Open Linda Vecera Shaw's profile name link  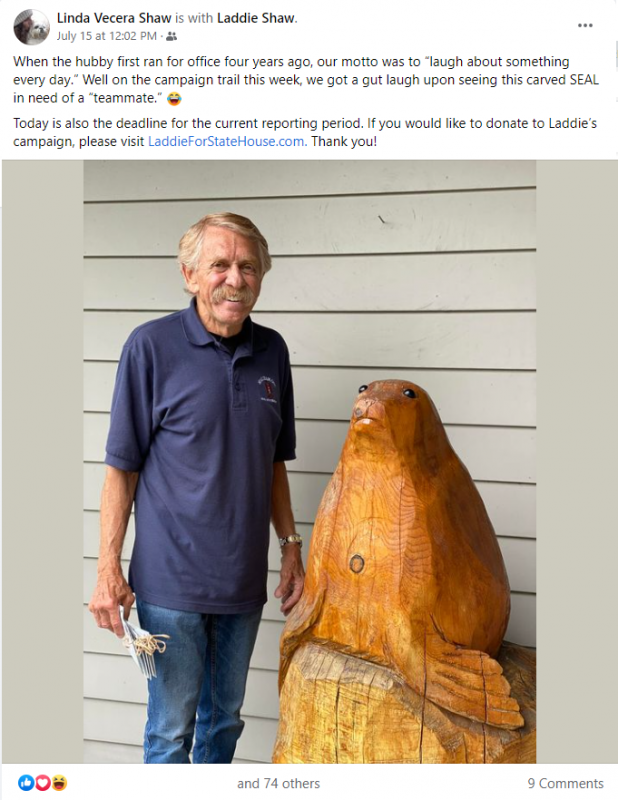point(114,18)
